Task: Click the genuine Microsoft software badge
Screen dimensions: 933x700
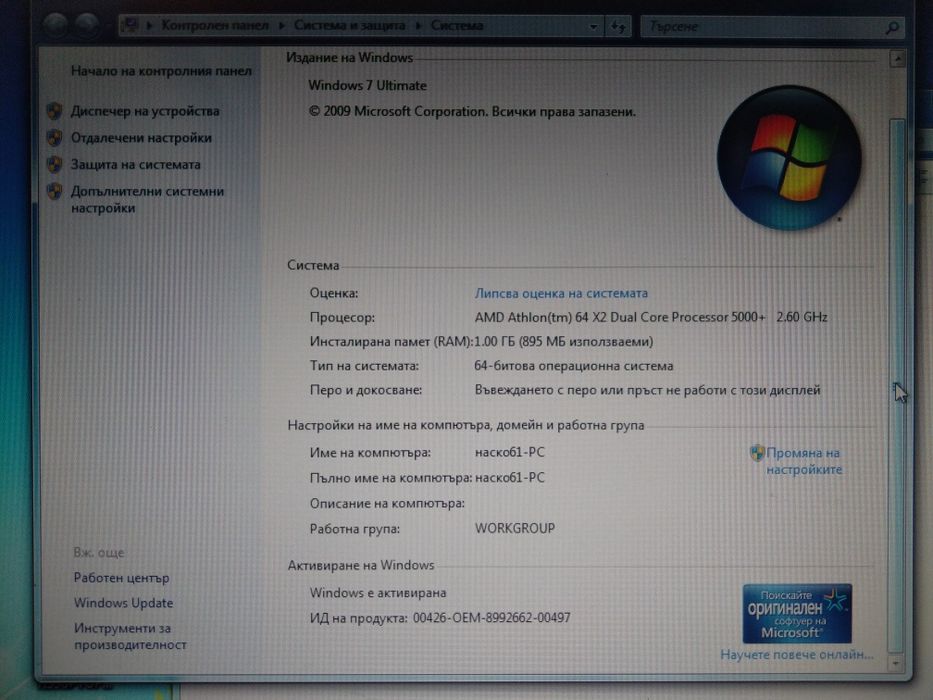Action: tap(797, 614)
